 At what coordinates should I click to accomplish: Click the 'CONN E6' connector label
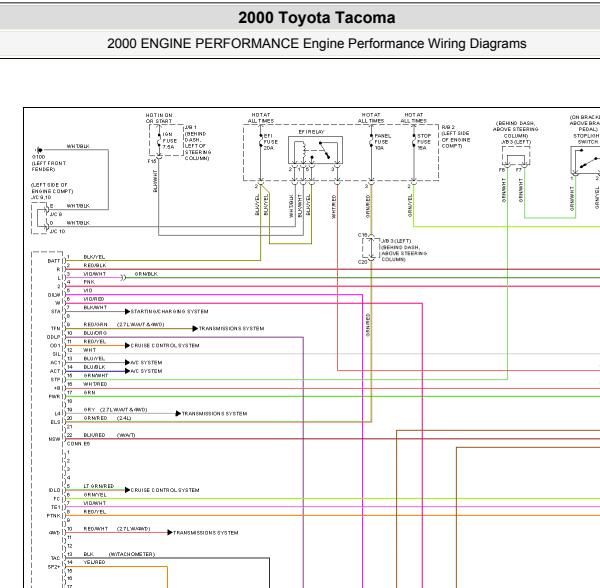(x=78, y=444)
